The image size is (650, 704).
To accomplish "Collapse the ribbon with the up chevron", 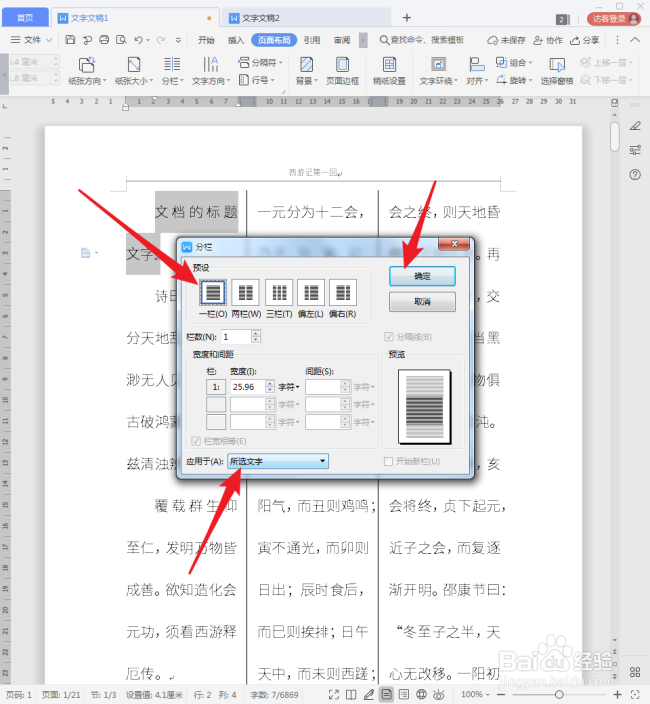I will (635, 40).
